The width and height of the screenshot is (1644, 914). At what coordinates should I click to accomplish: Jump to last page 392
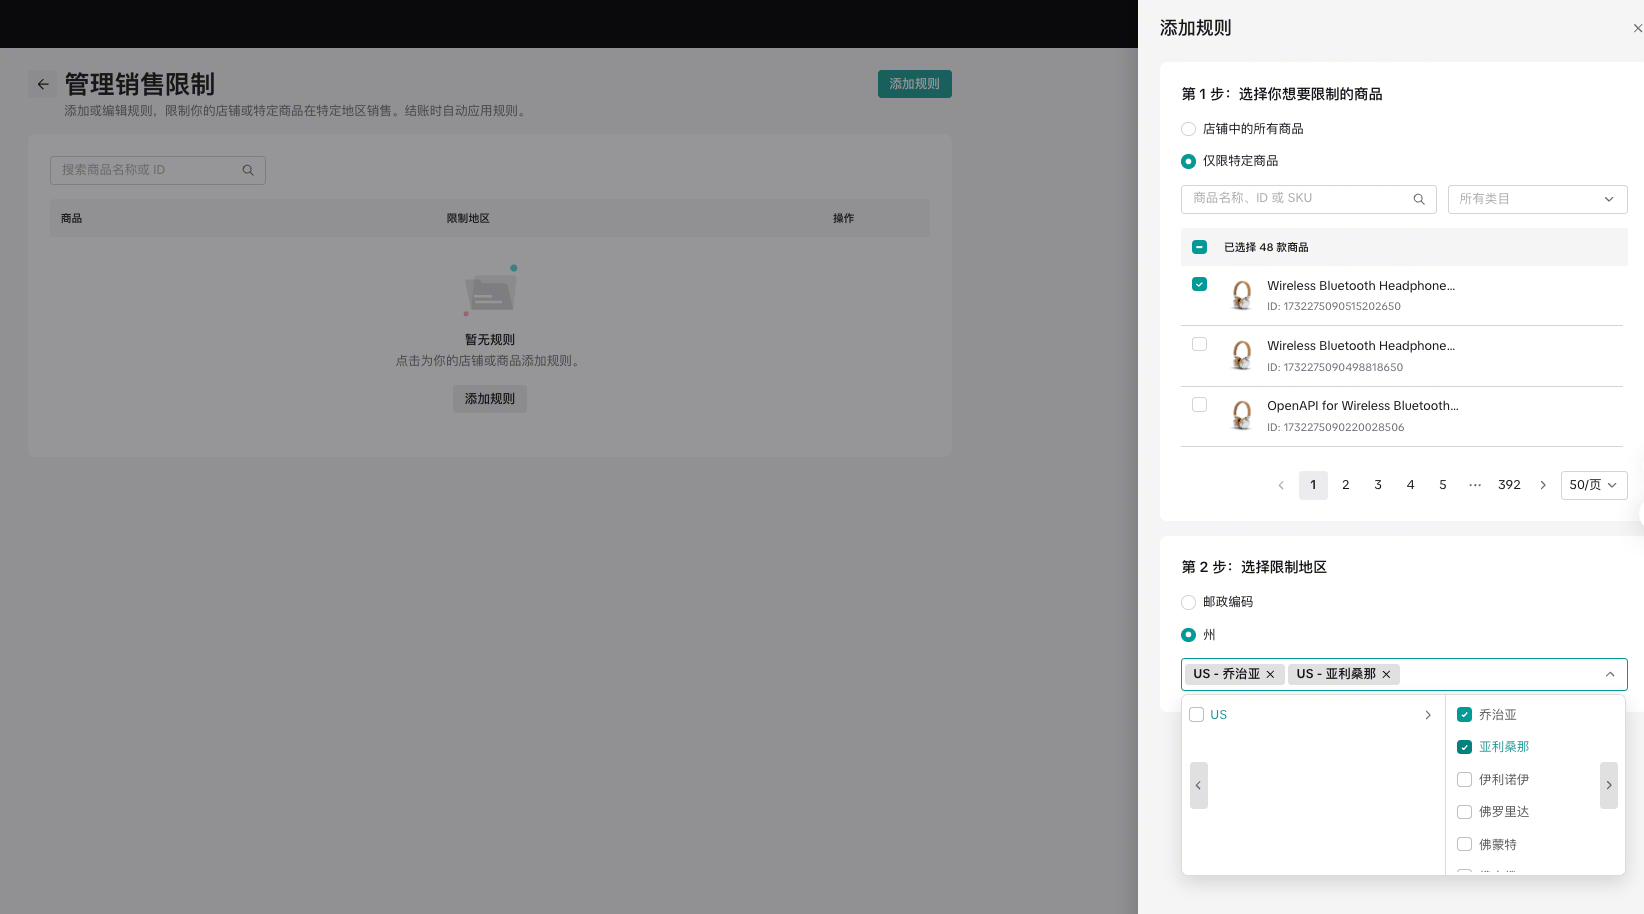[1508, 485]
